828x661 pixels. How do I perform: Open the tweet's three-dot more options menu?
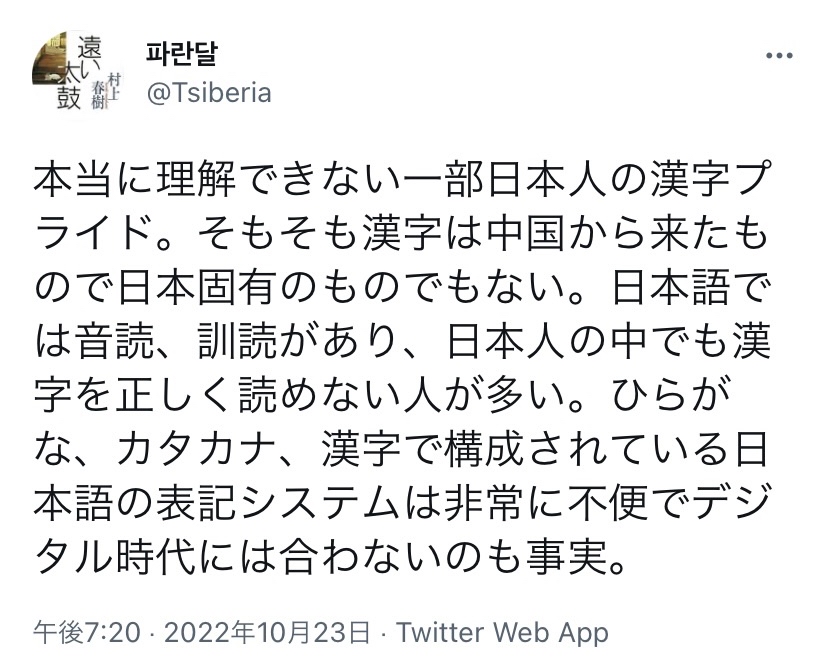(x=779, y=55)
